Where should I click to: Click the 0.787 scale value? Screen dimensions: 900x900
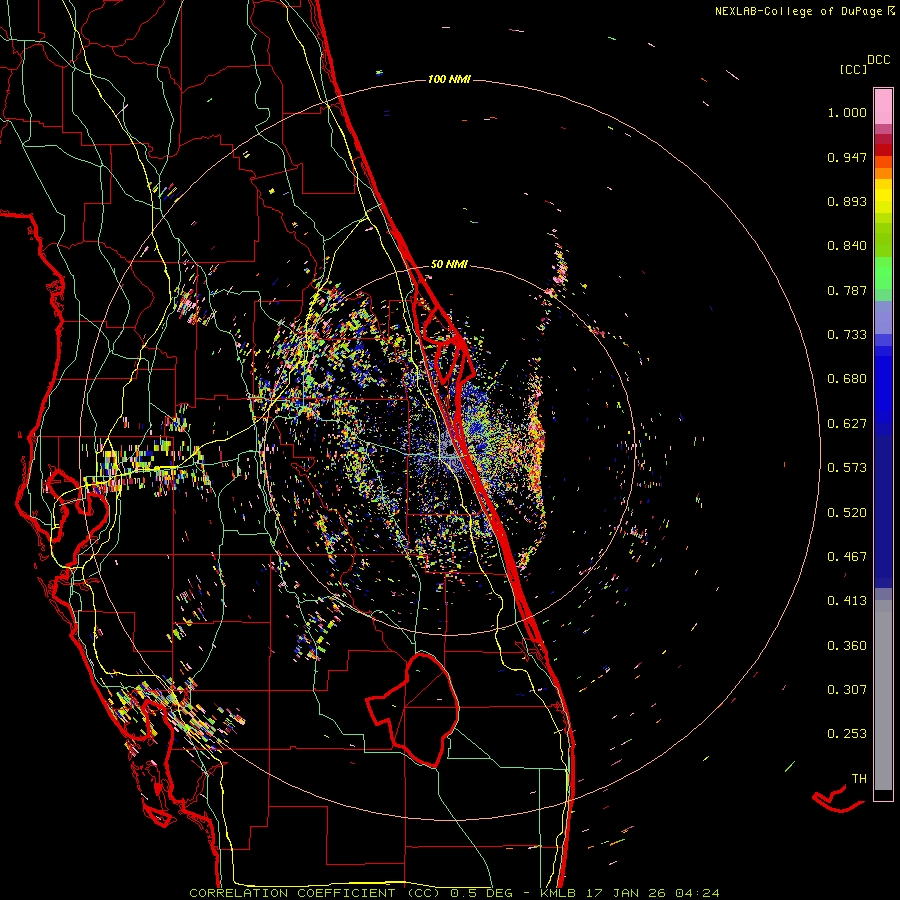coord(847,290)
